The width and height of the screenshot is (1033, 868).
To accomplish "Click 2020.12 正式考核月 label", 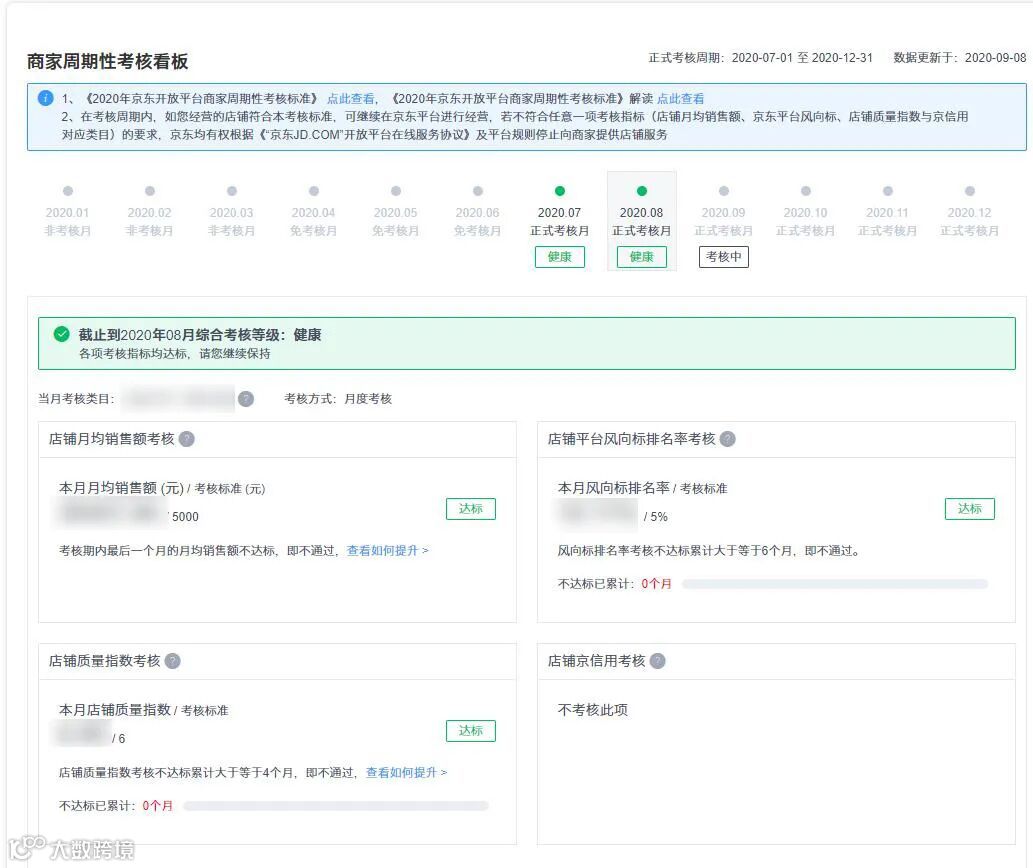I will point(969,231).
